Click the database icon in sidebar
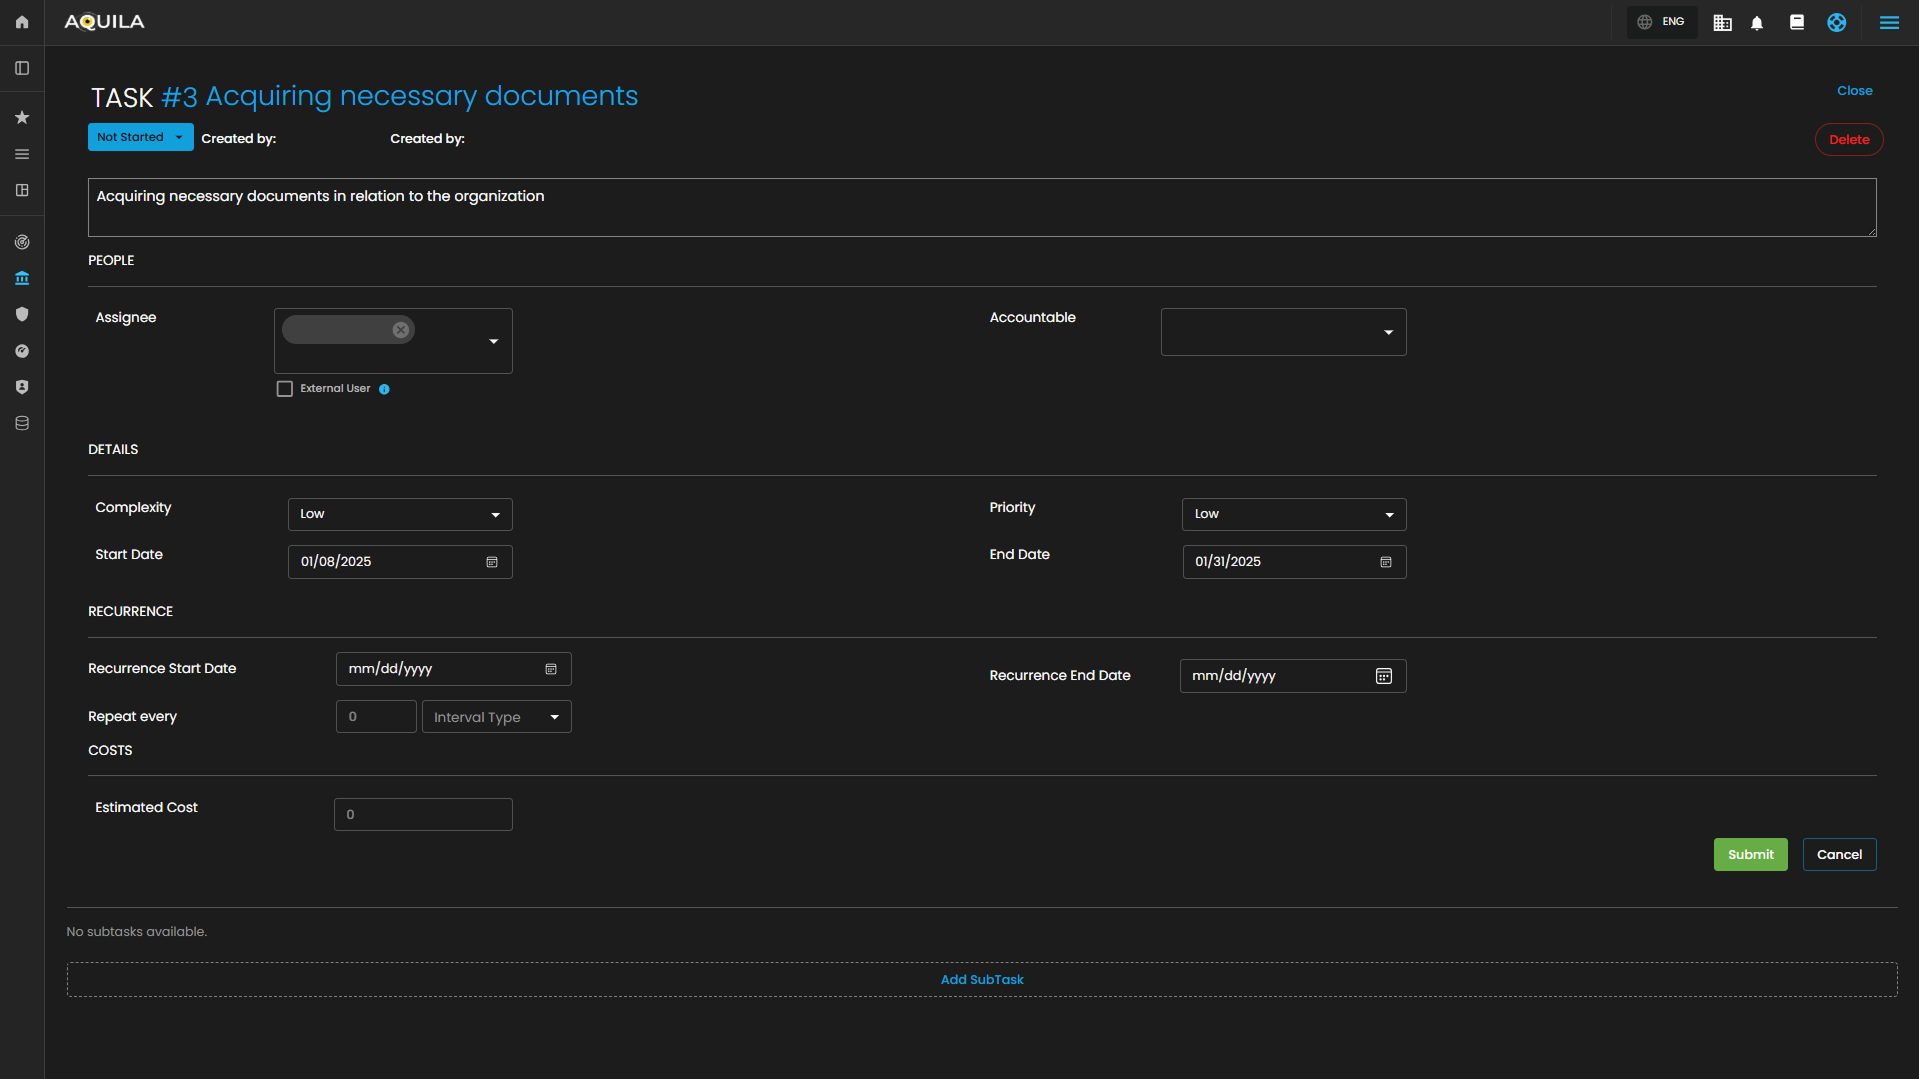1919x1079 pixels. click(22, 423)
